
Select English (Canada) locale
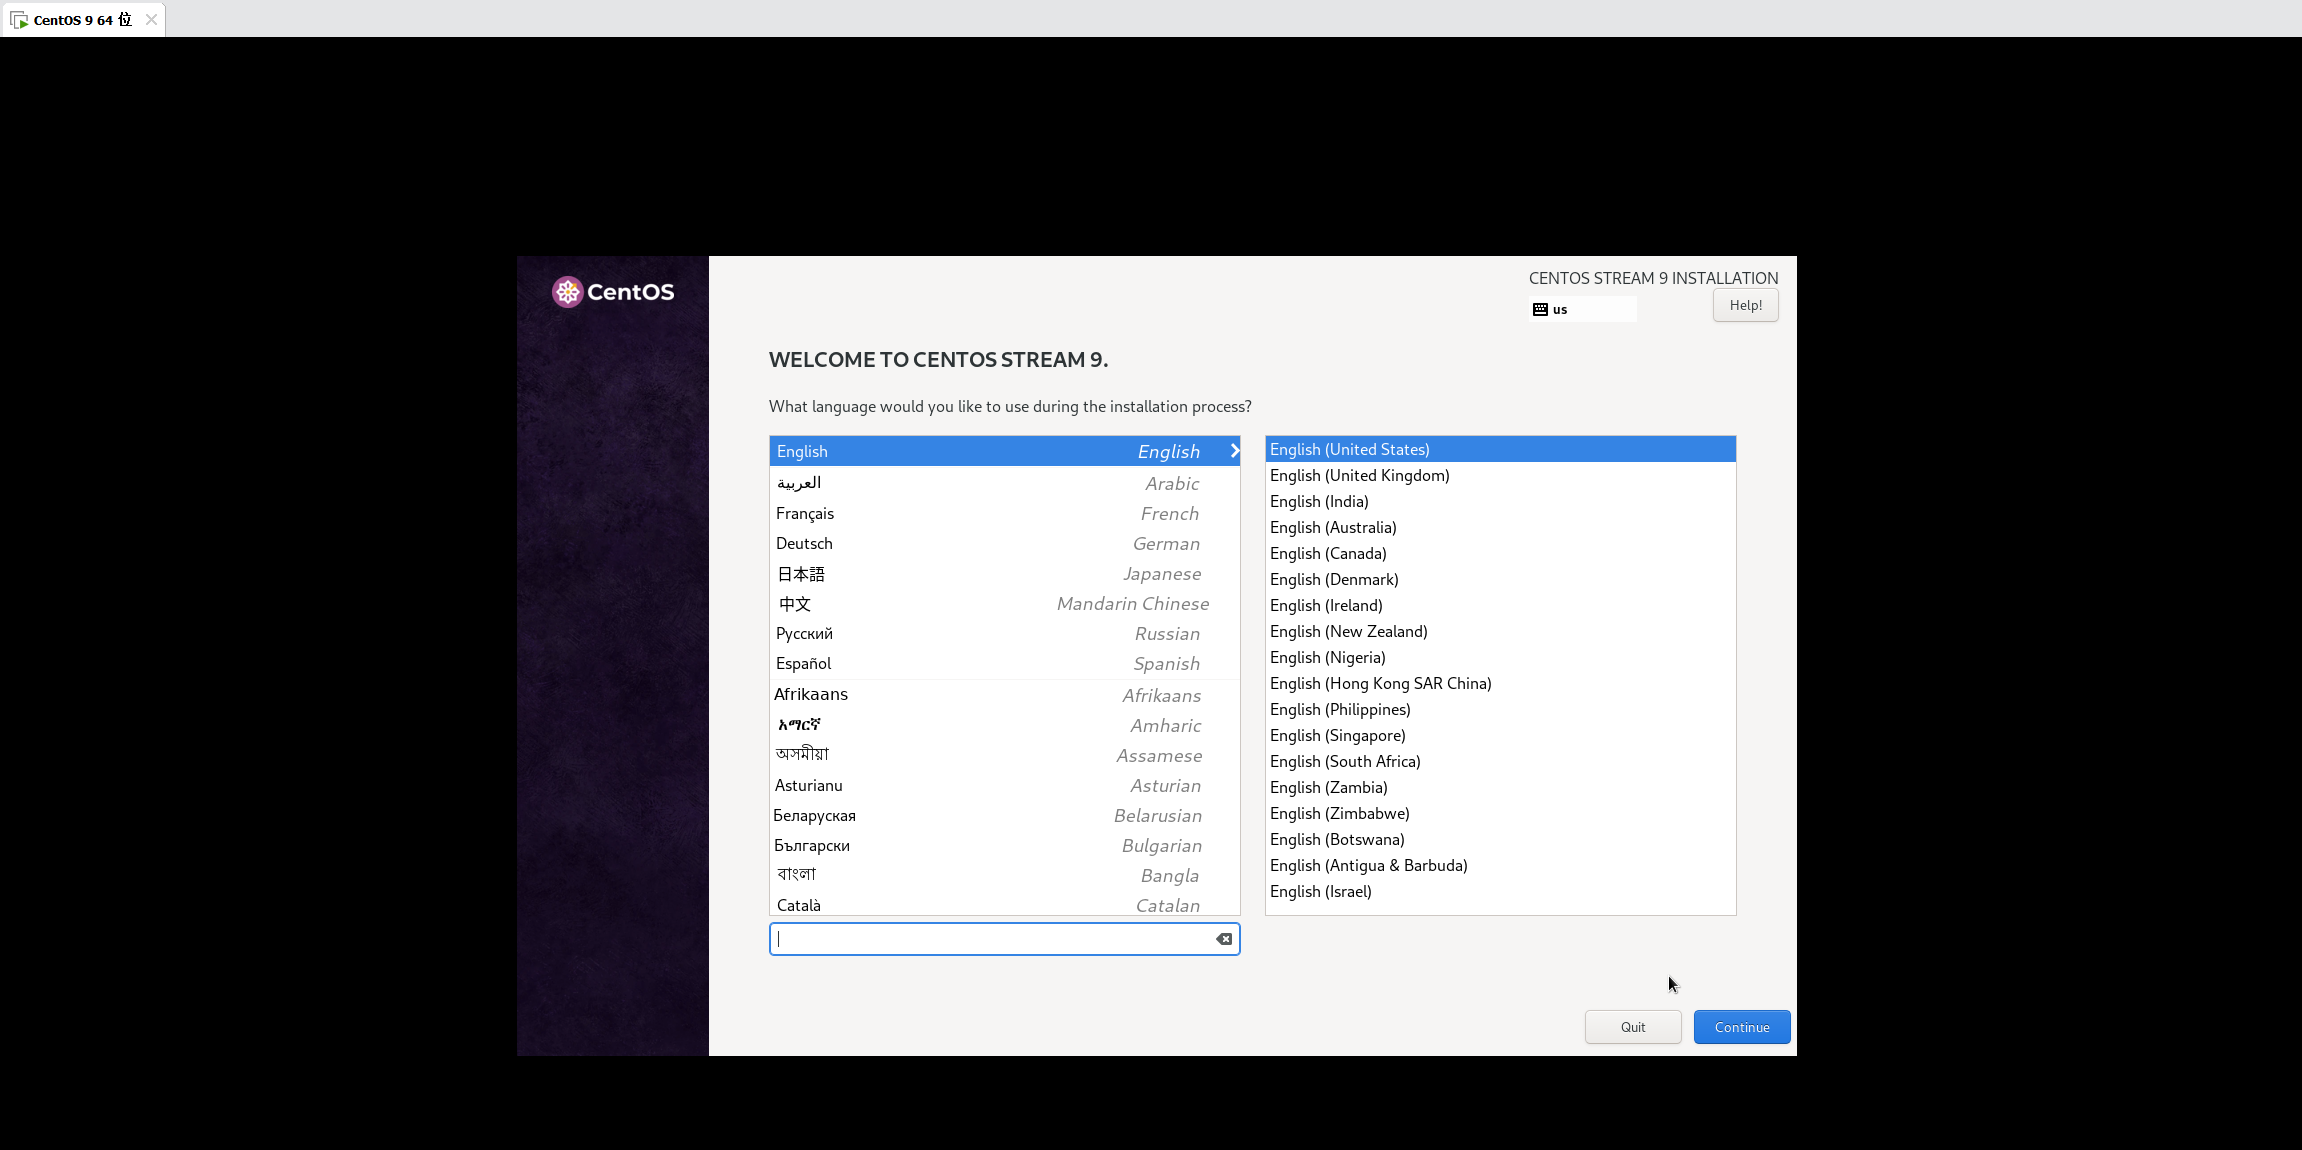(x=1328, y=554)
